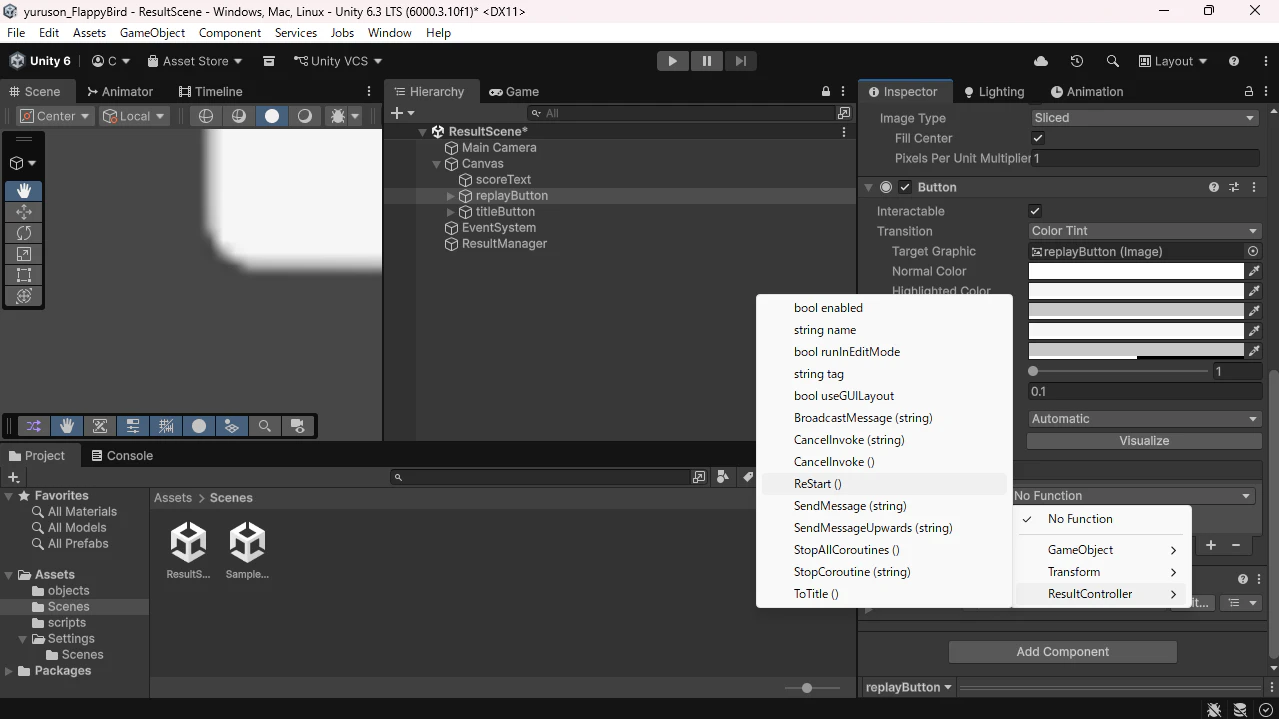Viewport: 1279px width, 719px height.
Task: Click the scene view search overlay icon
Action: click(265, 426)
